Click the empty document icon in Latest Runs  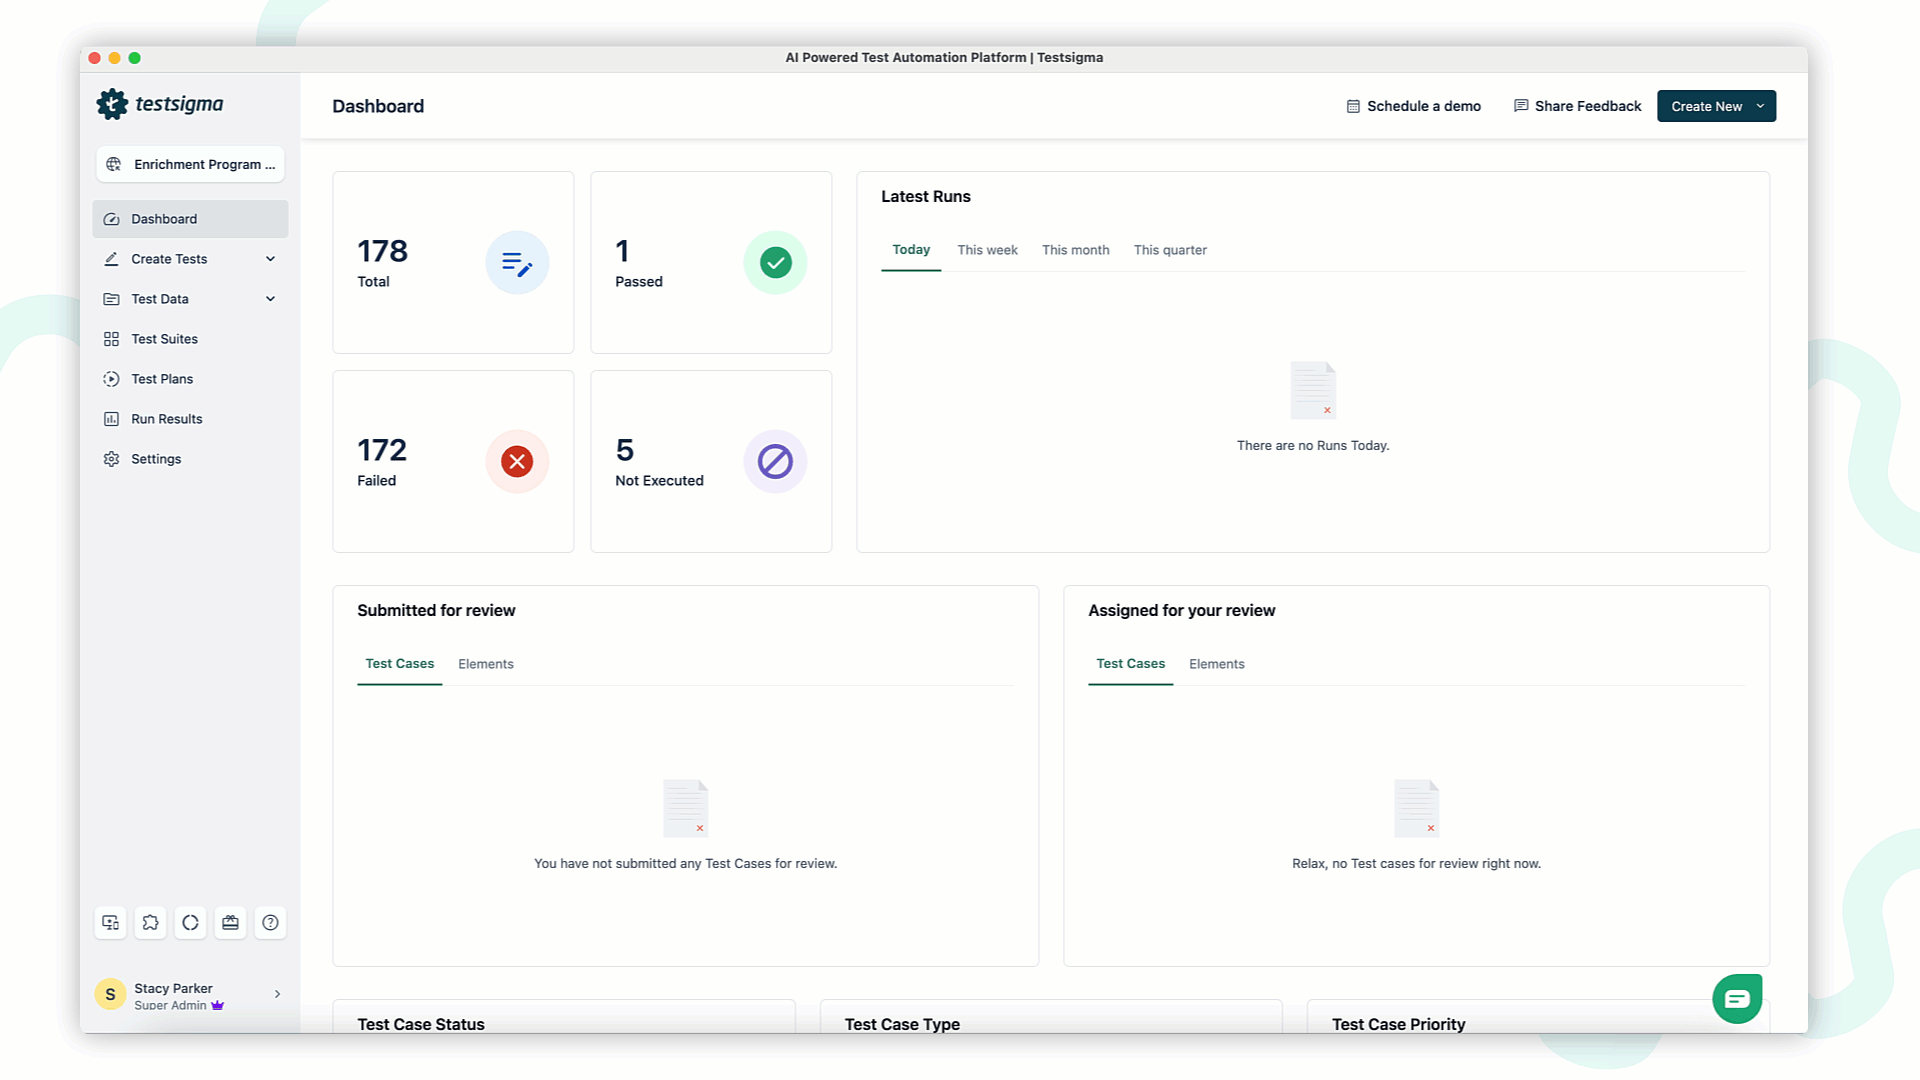[x=1313, y=390]
